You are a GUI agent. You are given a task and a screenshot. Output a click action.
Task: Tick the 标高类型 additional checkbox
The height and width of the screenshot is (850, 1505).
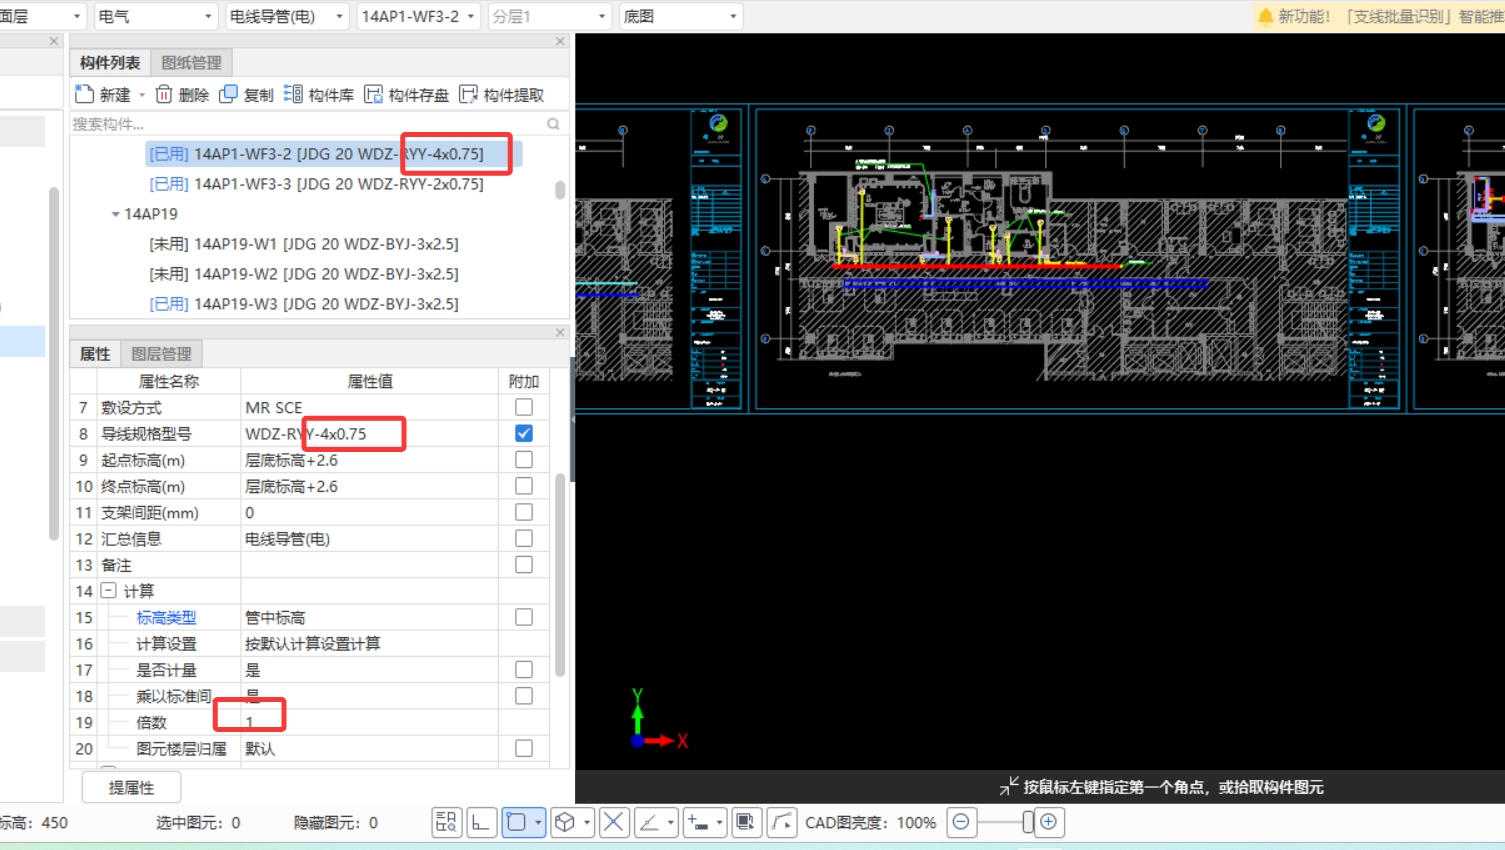tap(524, 617)
